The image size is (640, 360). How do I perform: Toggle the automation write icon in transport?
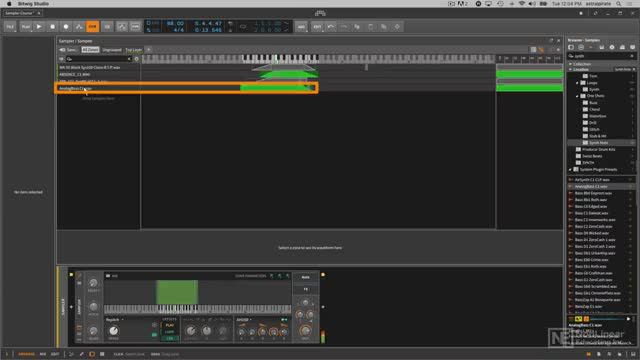(x=79, y=27)
